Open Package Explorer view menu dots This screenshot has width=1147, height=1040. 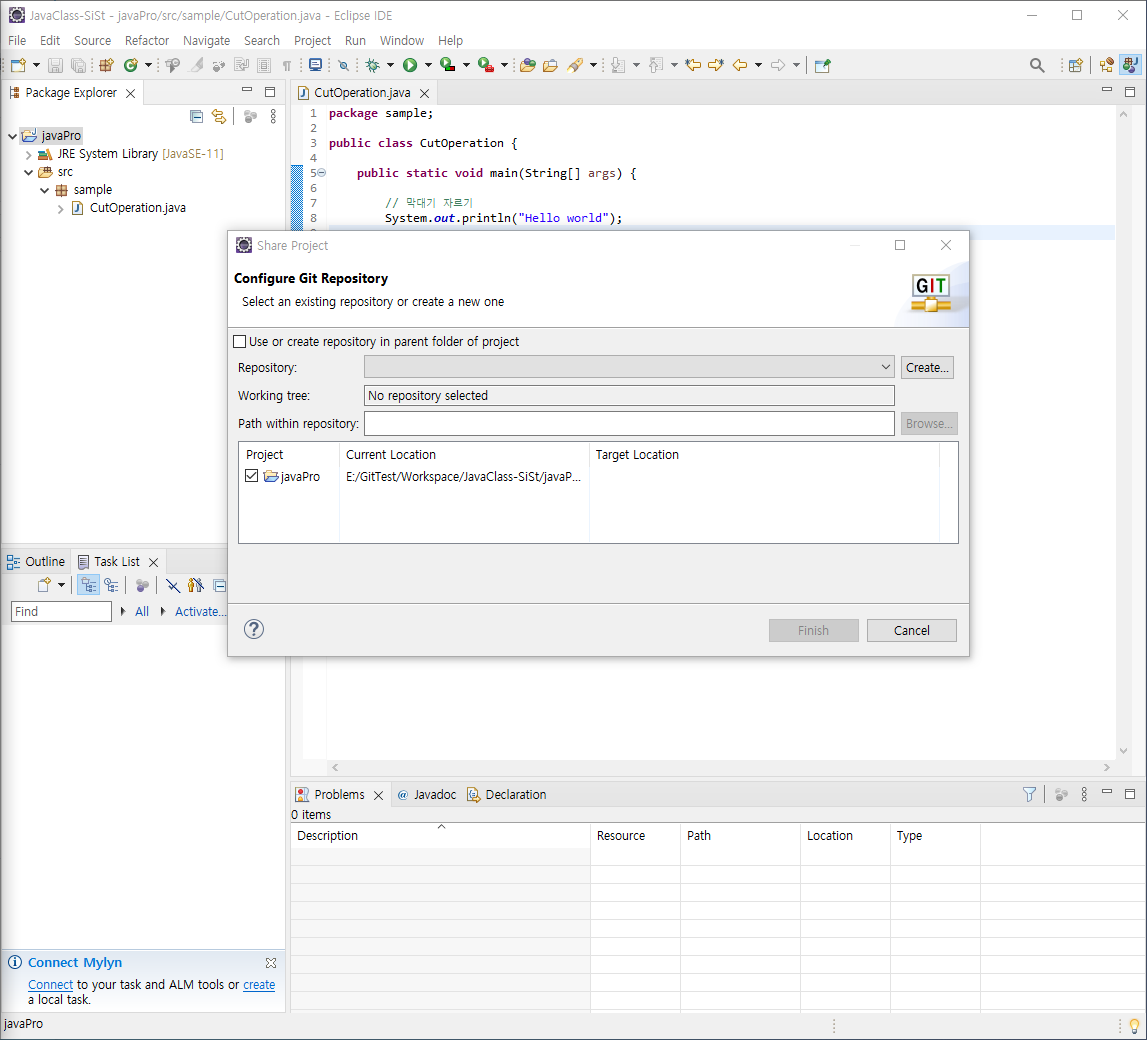pyautogui.click(x=273, y=116)
